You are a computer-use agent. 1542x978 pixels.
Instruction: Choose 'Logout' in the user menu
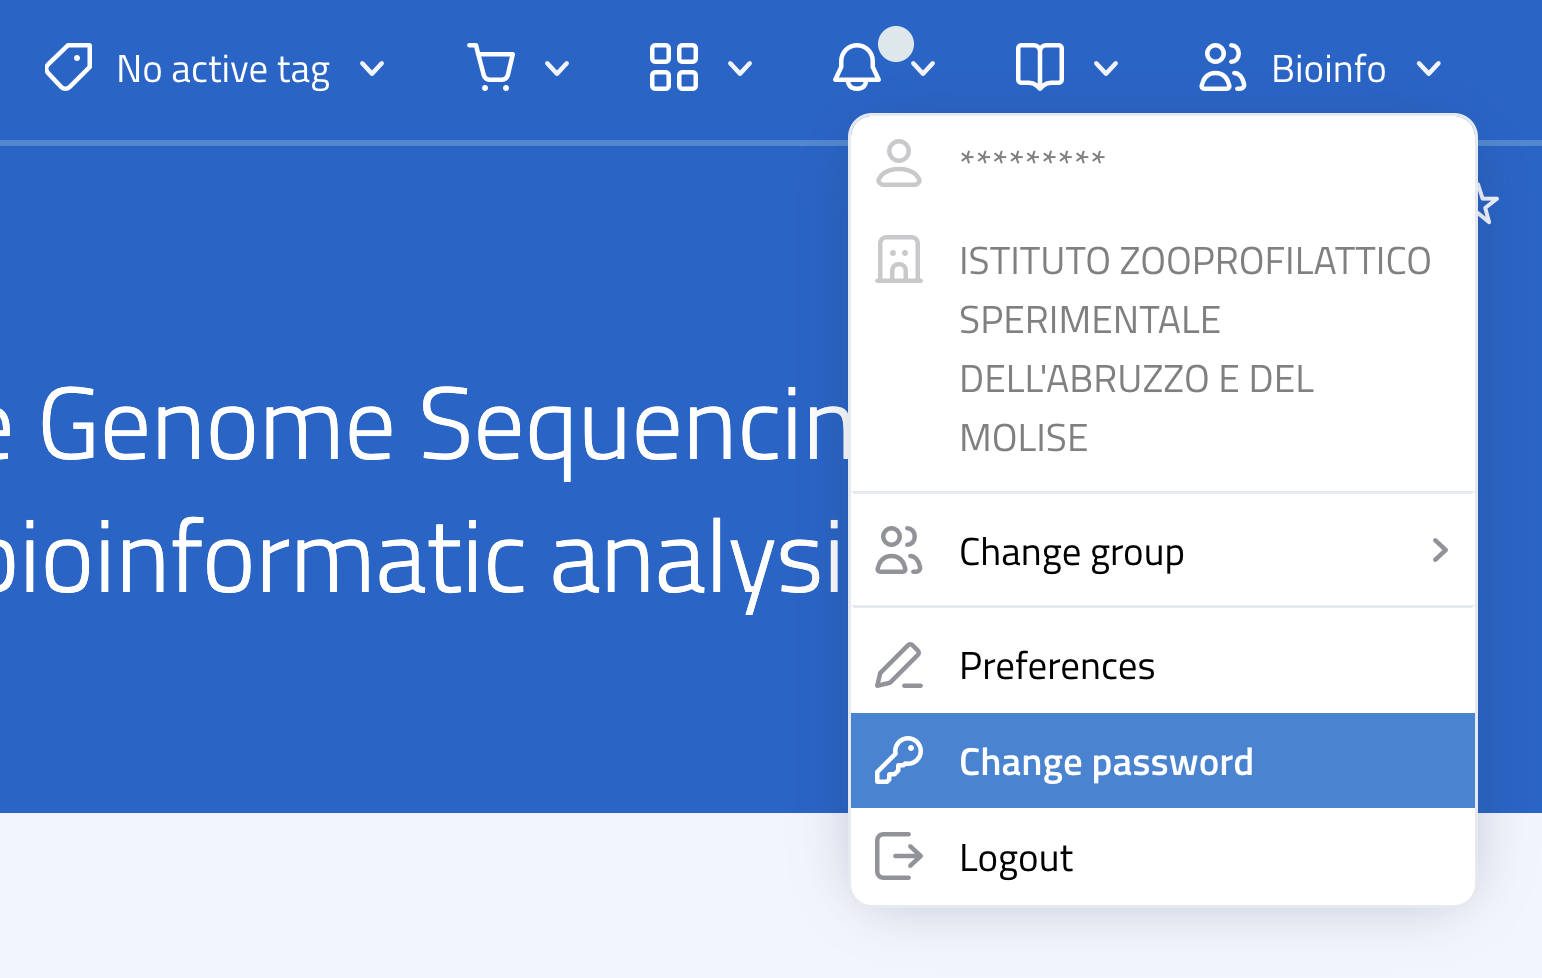click(1016, 857)
